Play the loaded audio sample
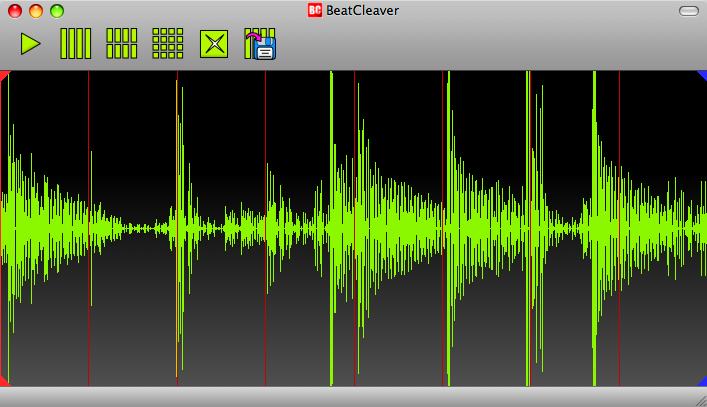 (x=30, y=44)
